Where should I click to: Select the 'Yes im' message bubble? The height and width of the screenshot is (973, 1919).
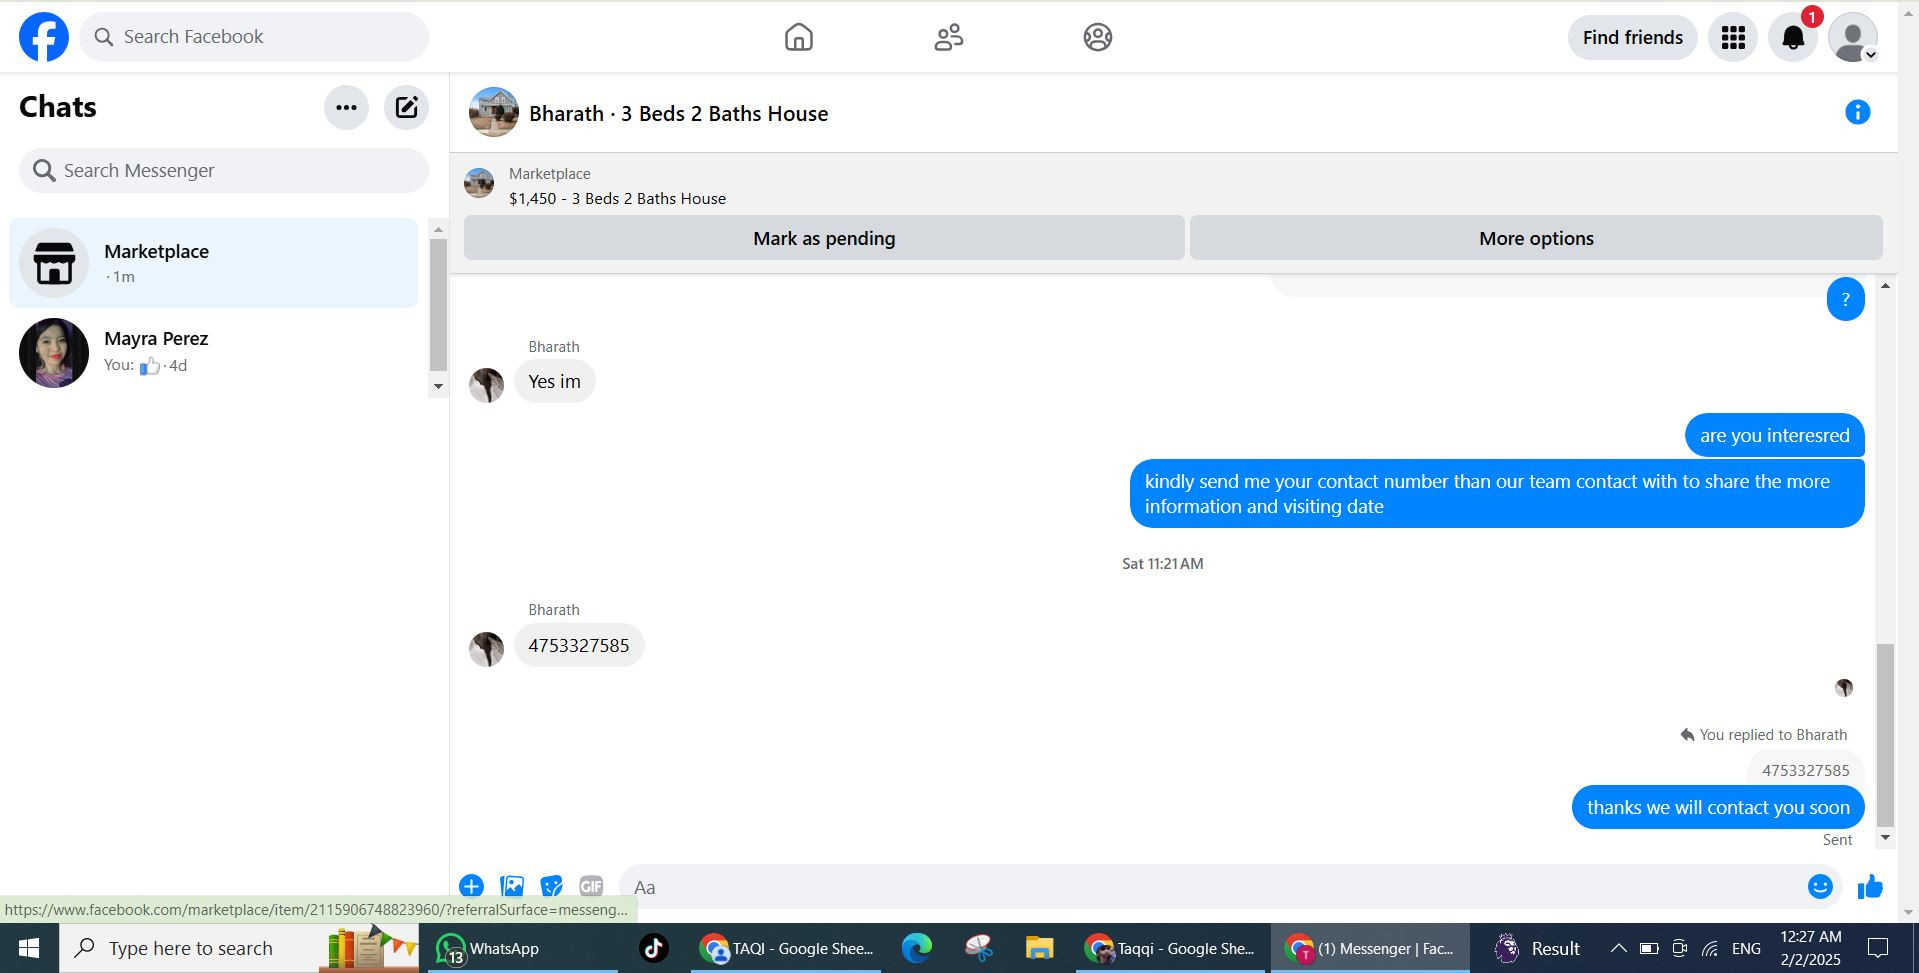(554, 382)
